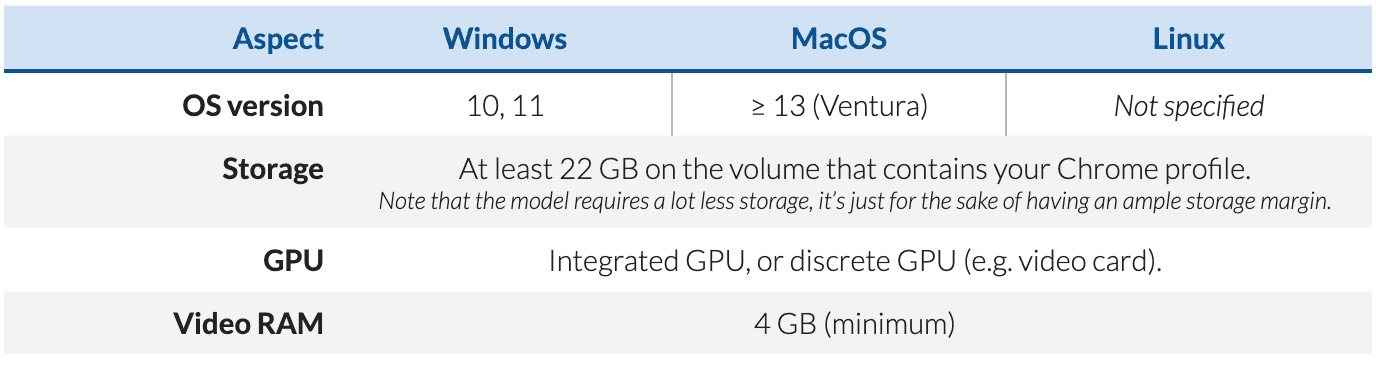
Task: Click the MacOS column header
Action: (x=839, y=39)
